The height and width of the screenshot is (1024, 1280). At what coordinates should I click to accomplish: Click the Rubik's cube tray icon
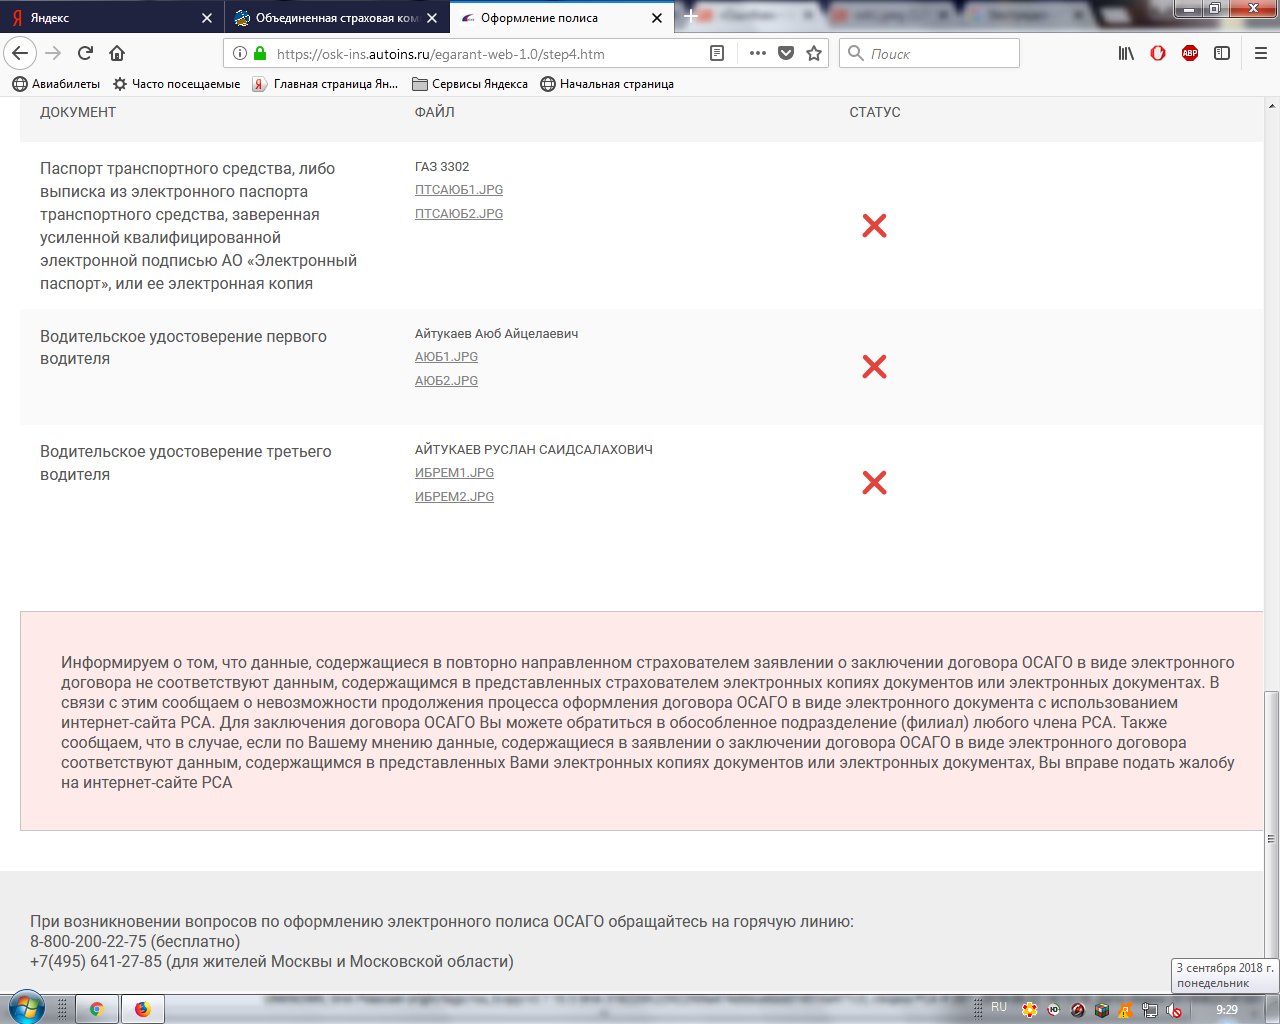coord(1102,1011)
